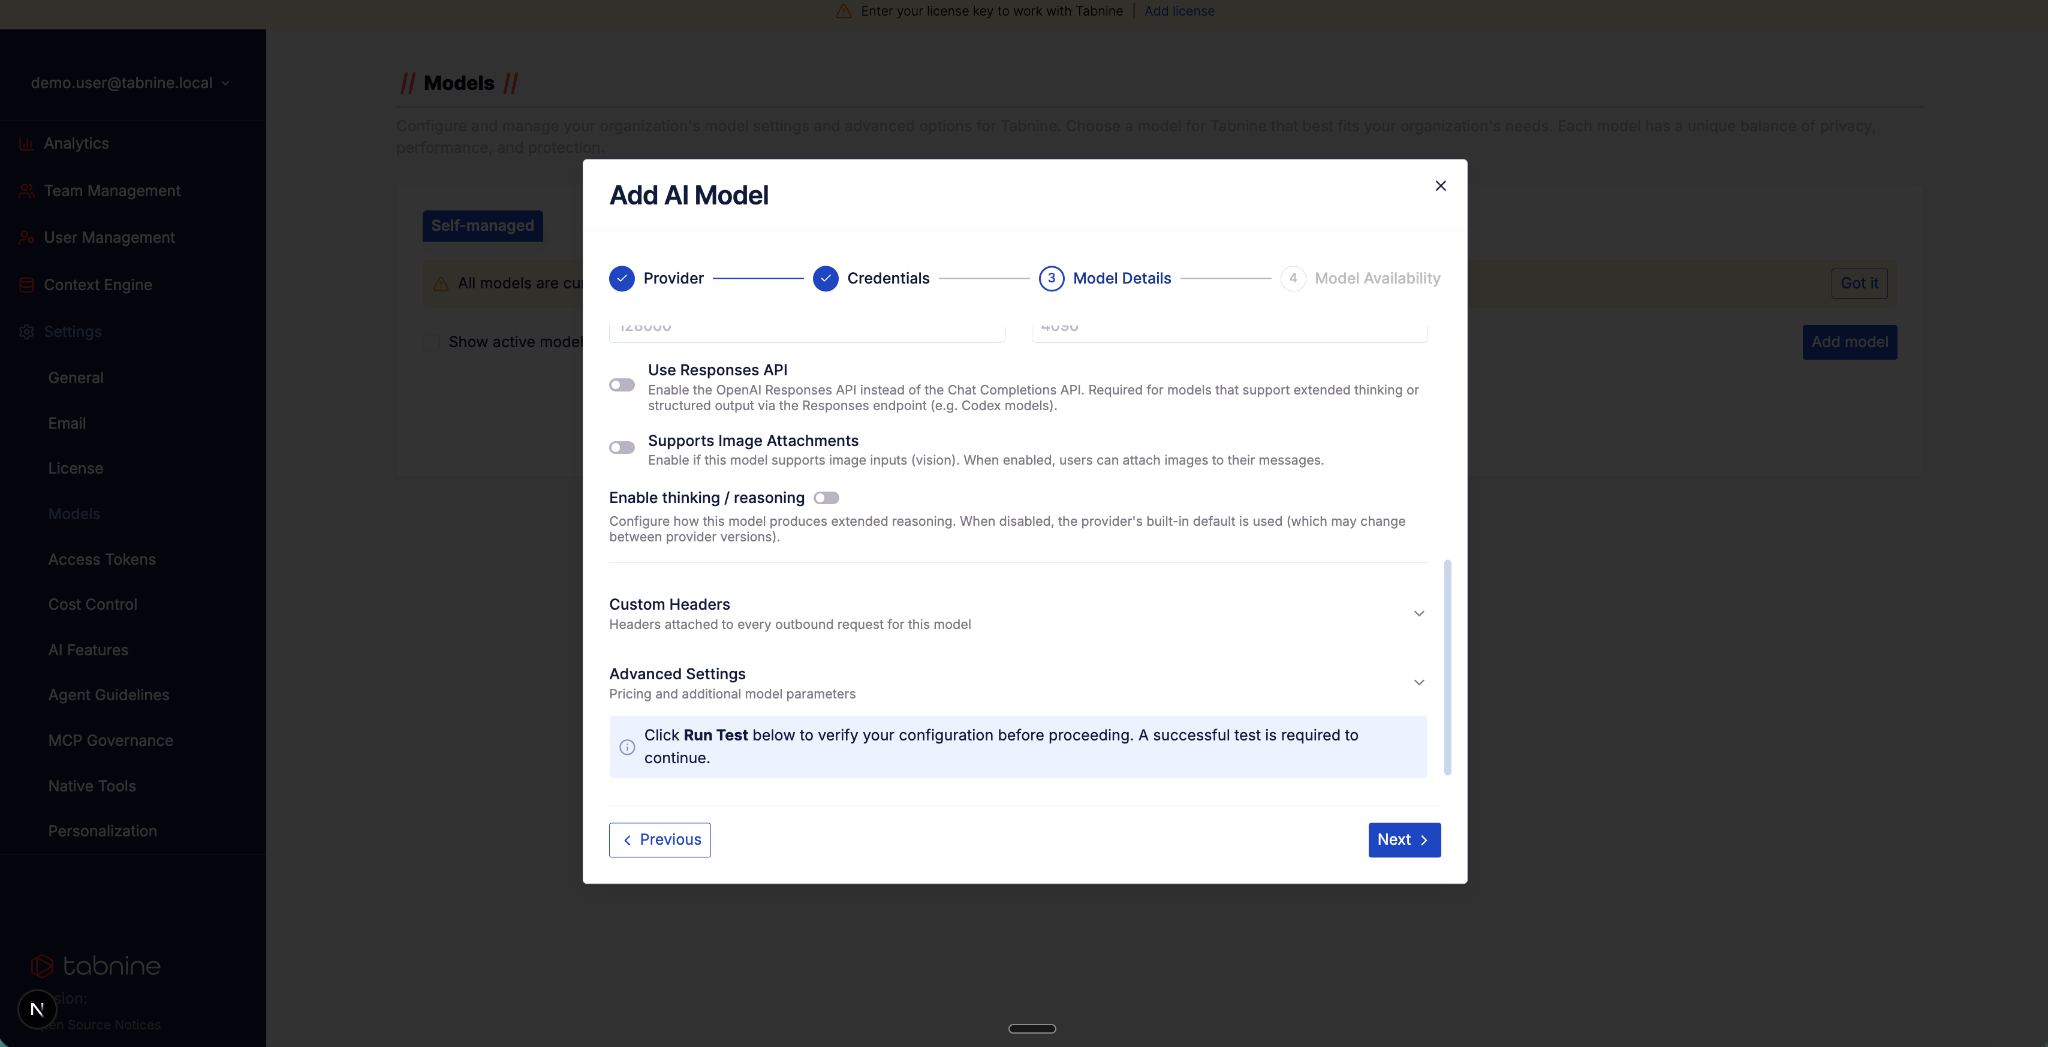Open Personalization settings
The width and height of the screenshot is (2048, 1047).
pyautogui.click(x=103, y=831)
